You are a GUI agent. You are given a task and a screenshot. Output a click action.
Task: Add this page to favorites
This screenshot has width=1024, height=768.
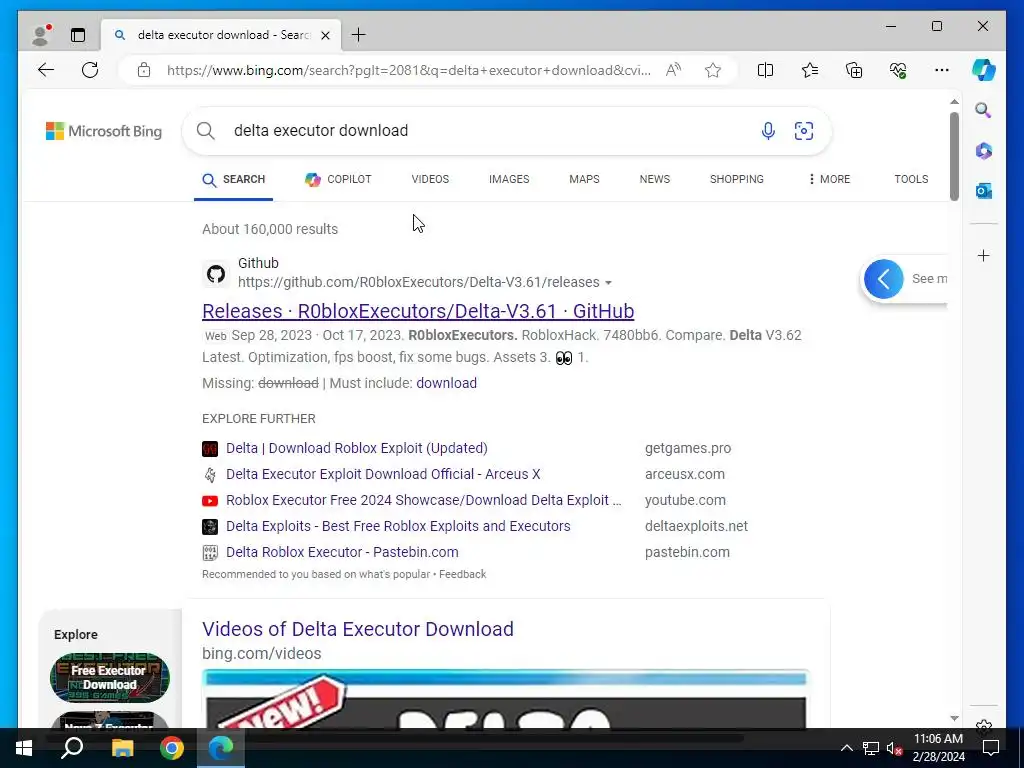pos(712,70)
